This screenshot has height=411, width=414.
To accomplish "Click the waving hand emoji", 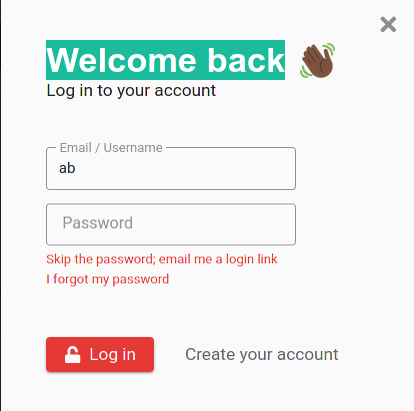I will [317, 60].
